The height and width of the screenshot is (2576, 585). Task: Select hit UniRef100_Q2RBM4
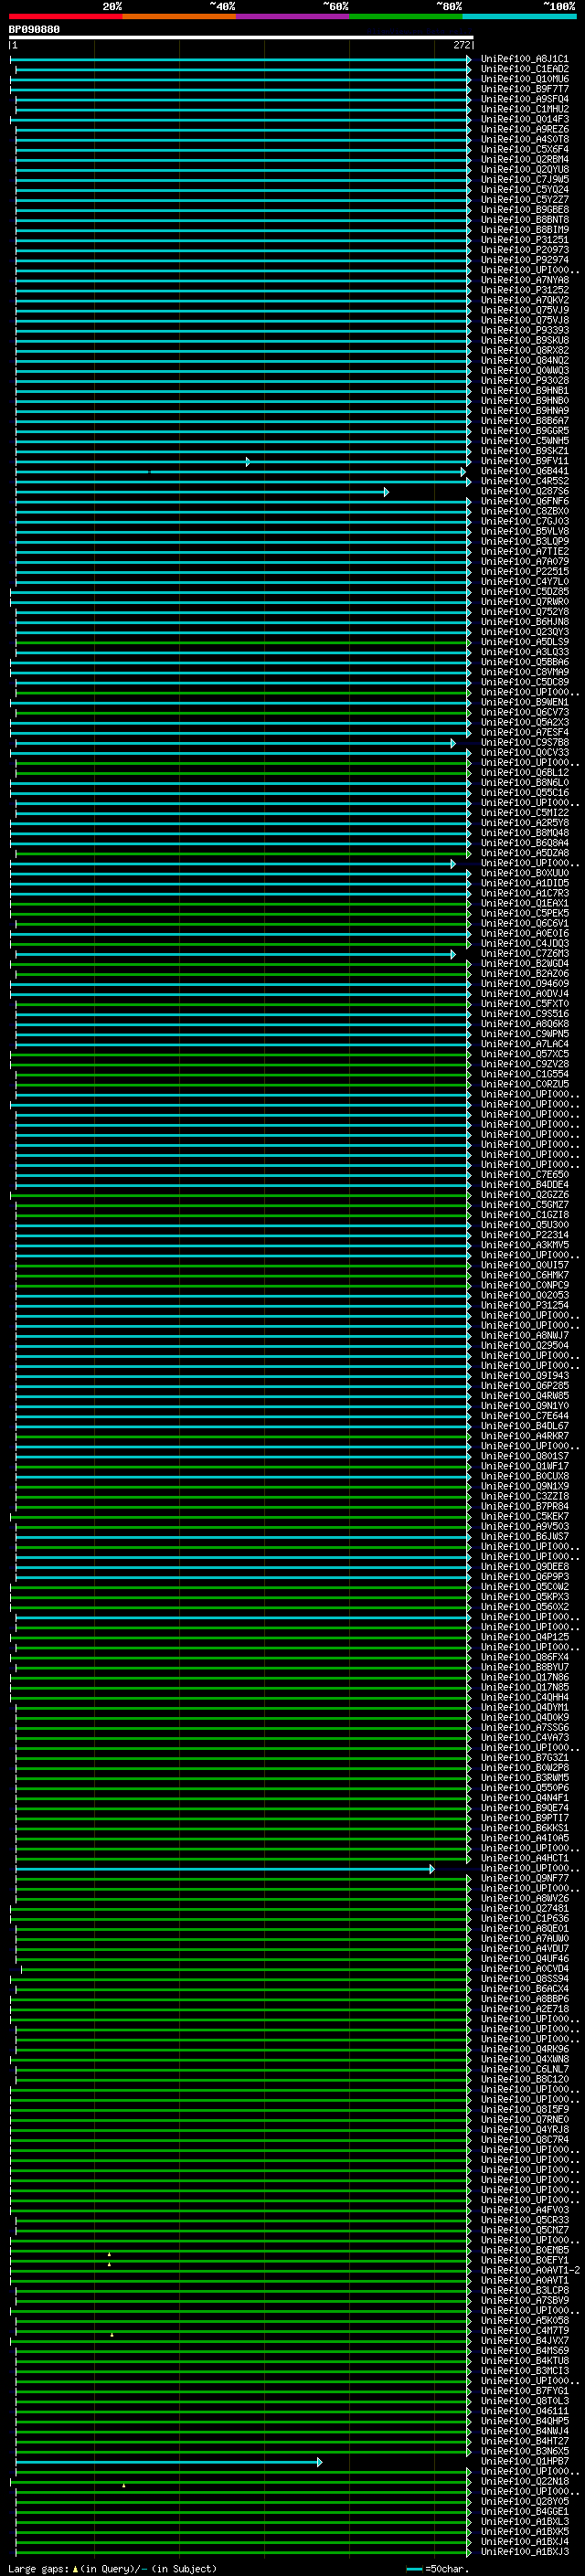pos(524,159)
